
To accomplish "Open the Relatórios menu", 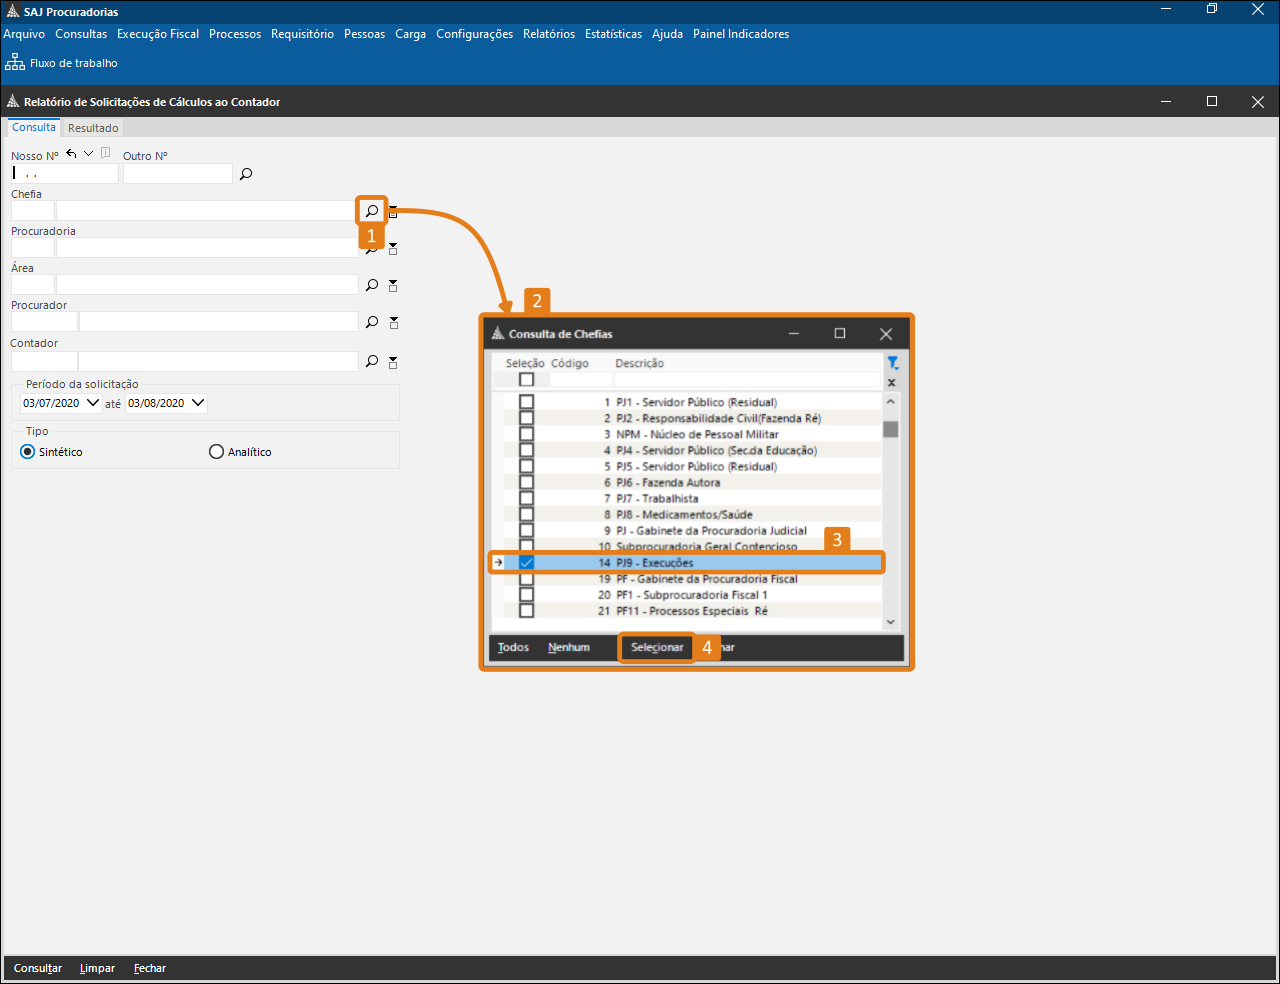I will 549,34.
